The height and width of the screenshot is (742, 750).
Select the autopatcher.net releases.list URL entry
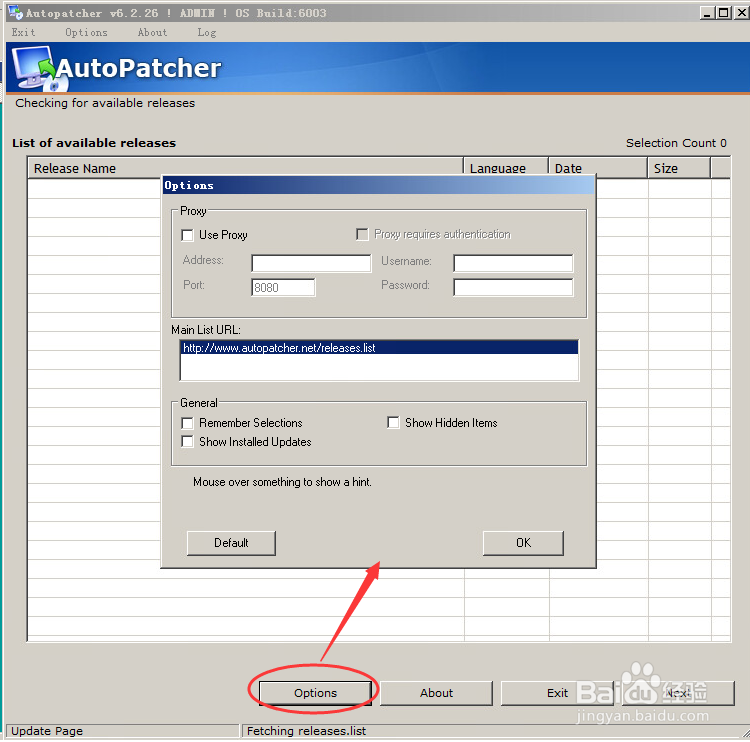379,348
